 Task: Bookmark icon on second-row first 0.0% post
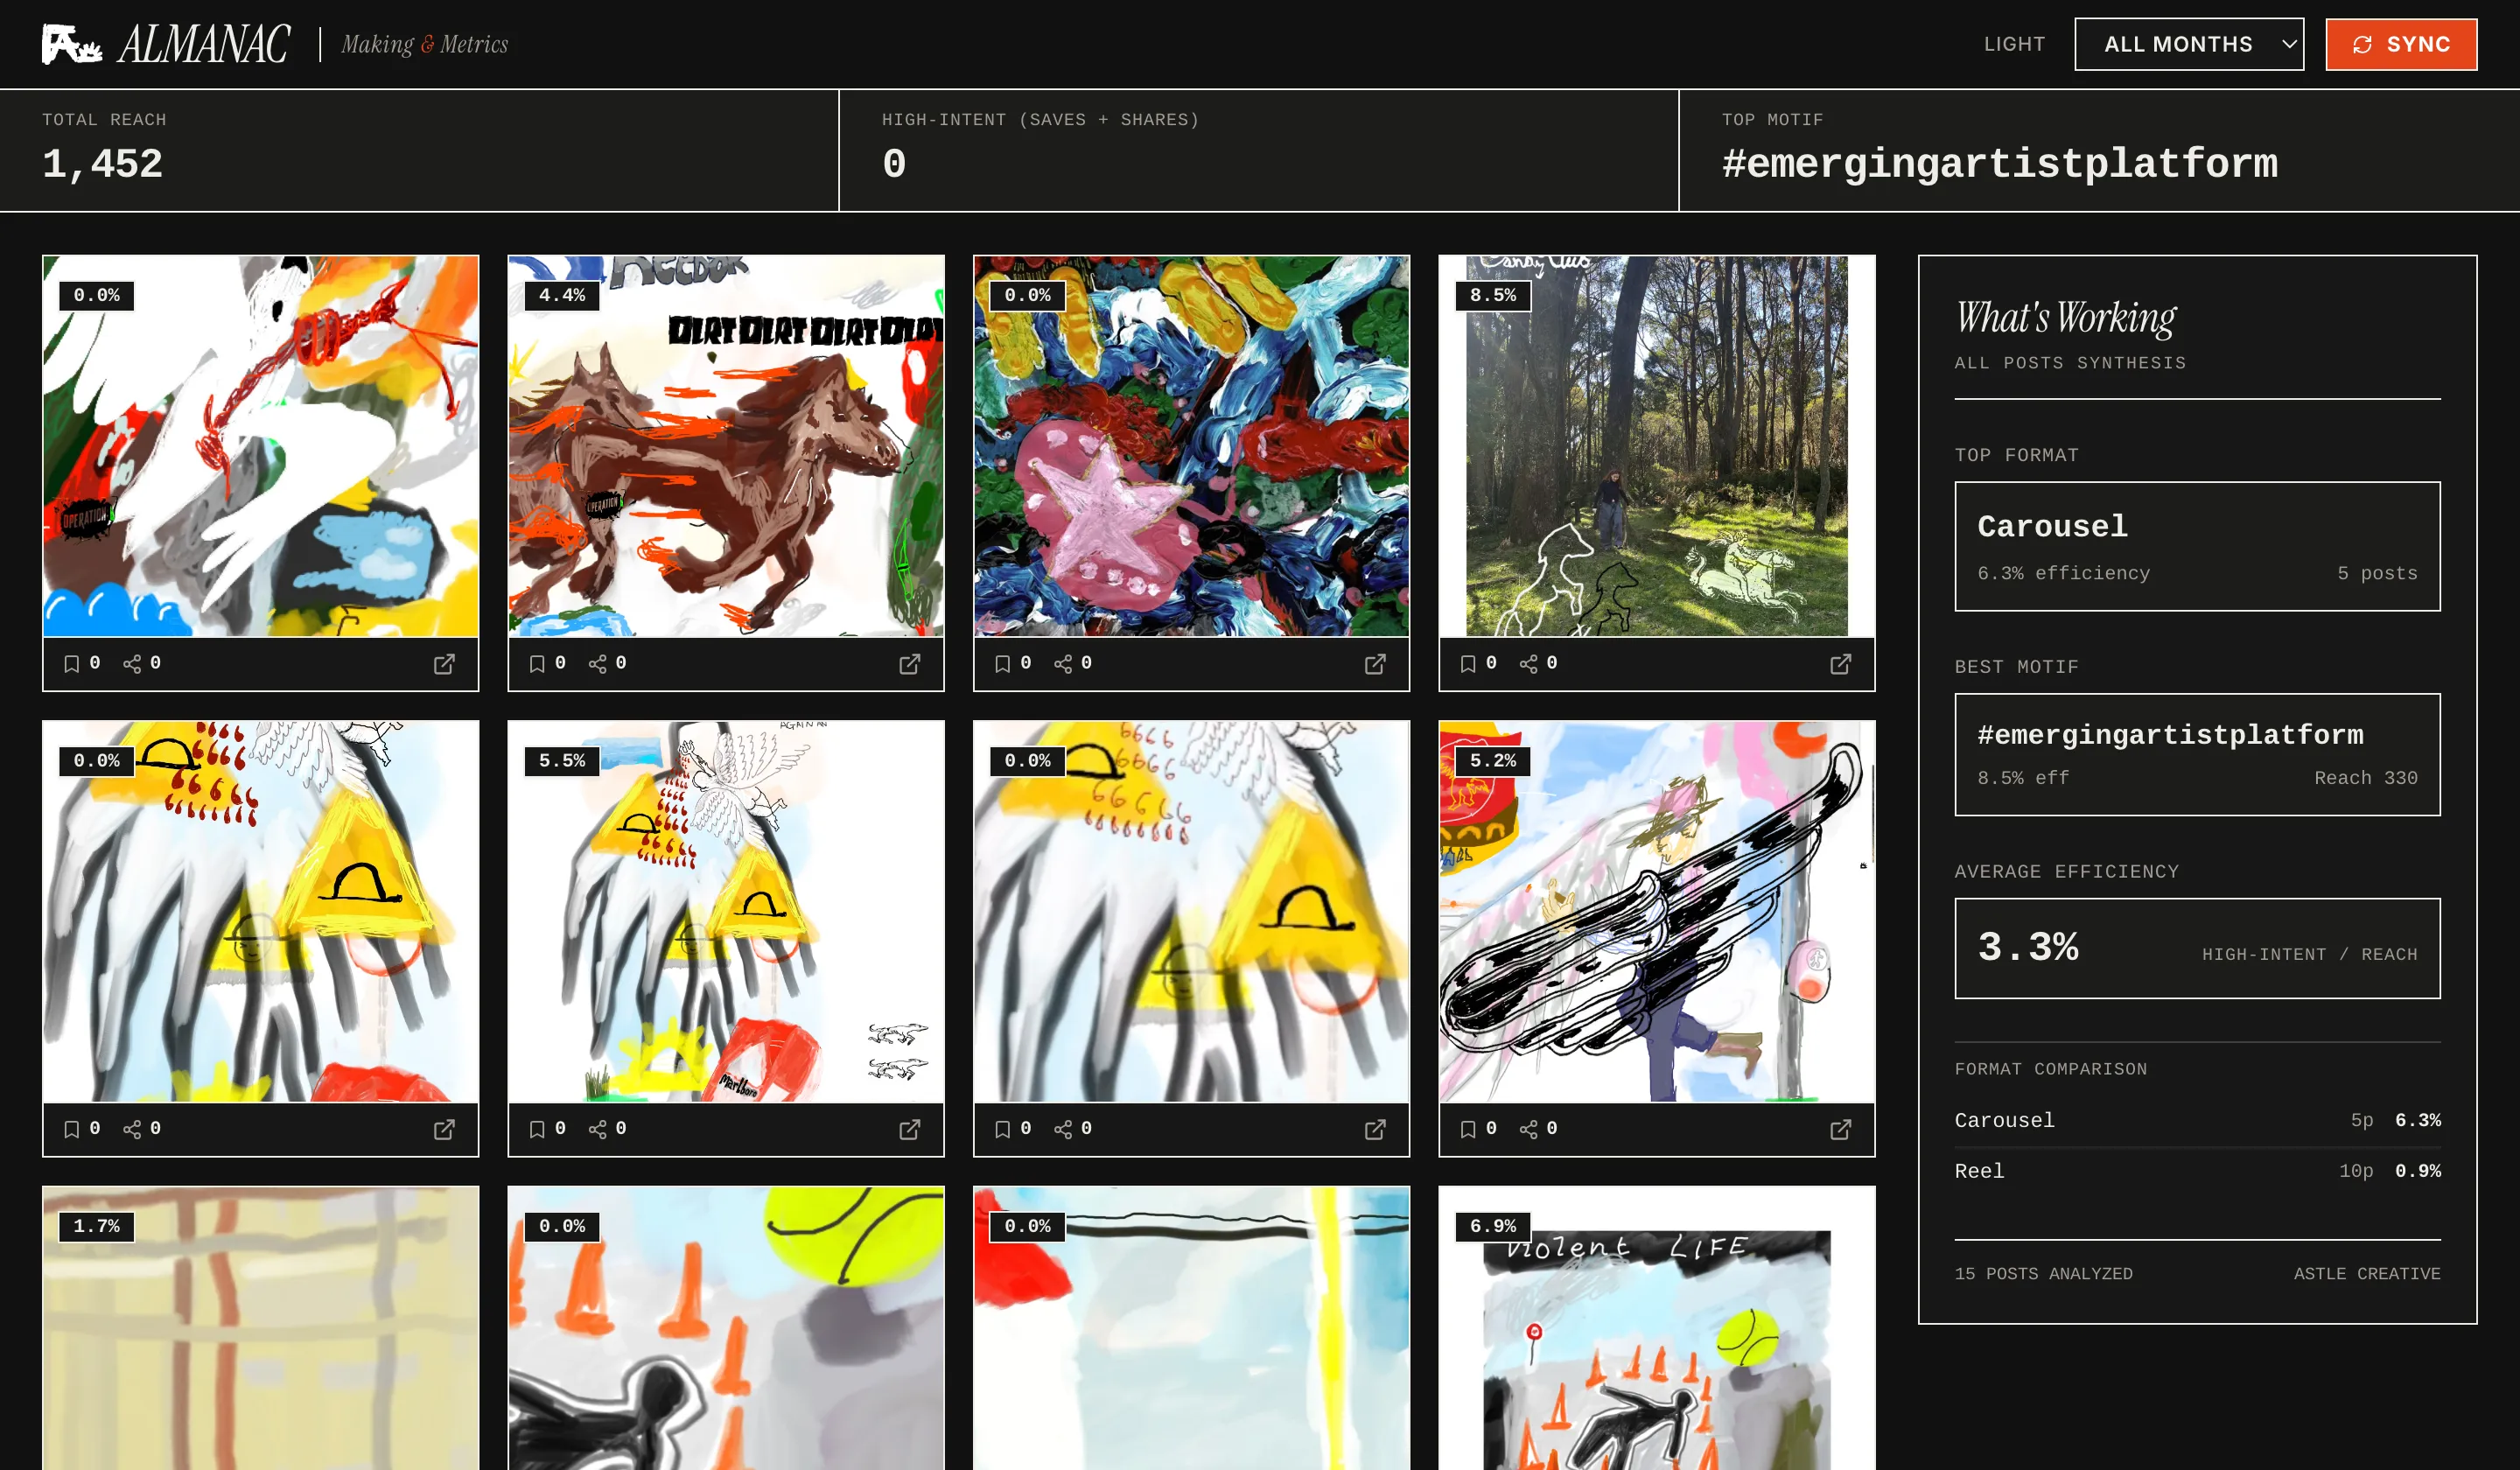click(71, 1129)
